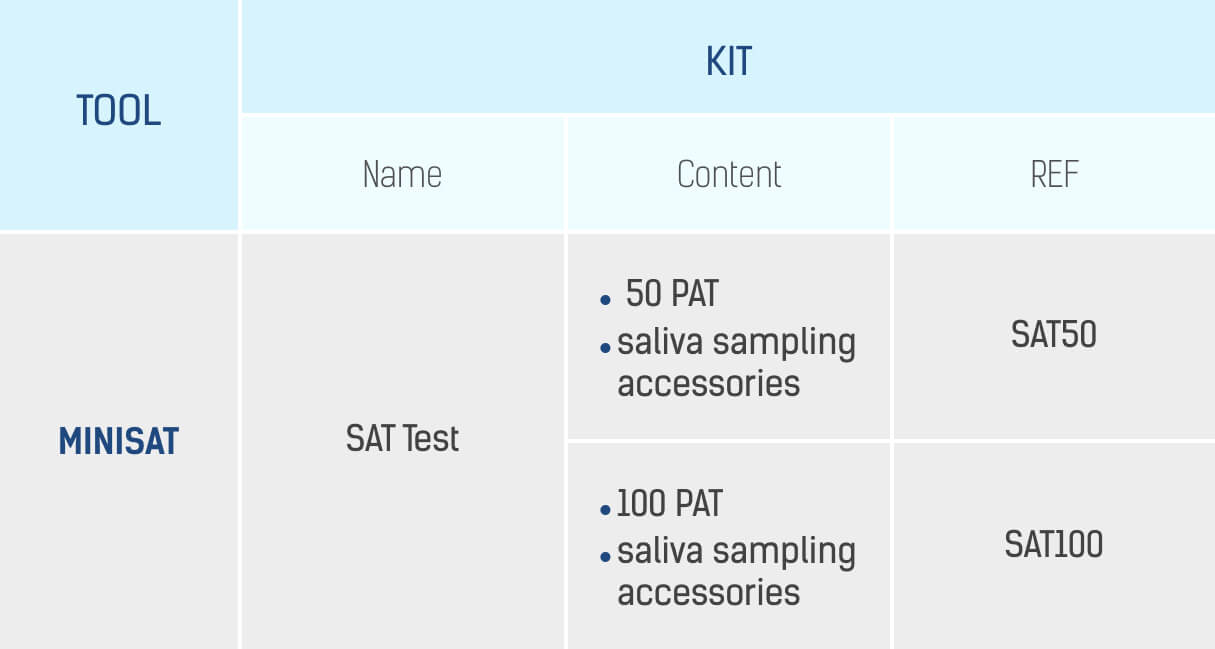The height and width of the screenshot is (649, 1215).
Task: Click the SAT100 reference code
Action: (x=1054, y=544)
